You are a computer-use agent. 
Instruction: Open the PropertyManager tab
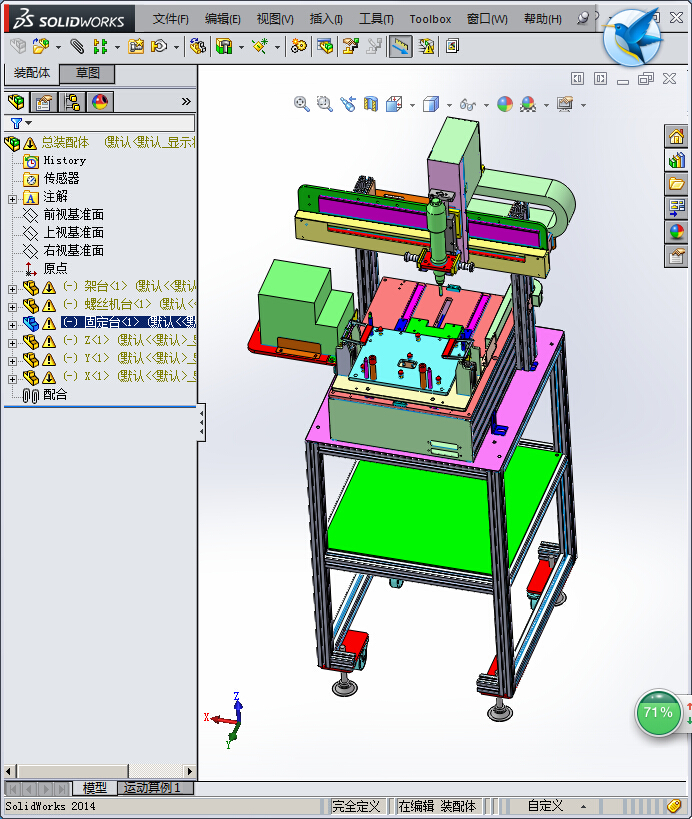(x=44, y=101)
